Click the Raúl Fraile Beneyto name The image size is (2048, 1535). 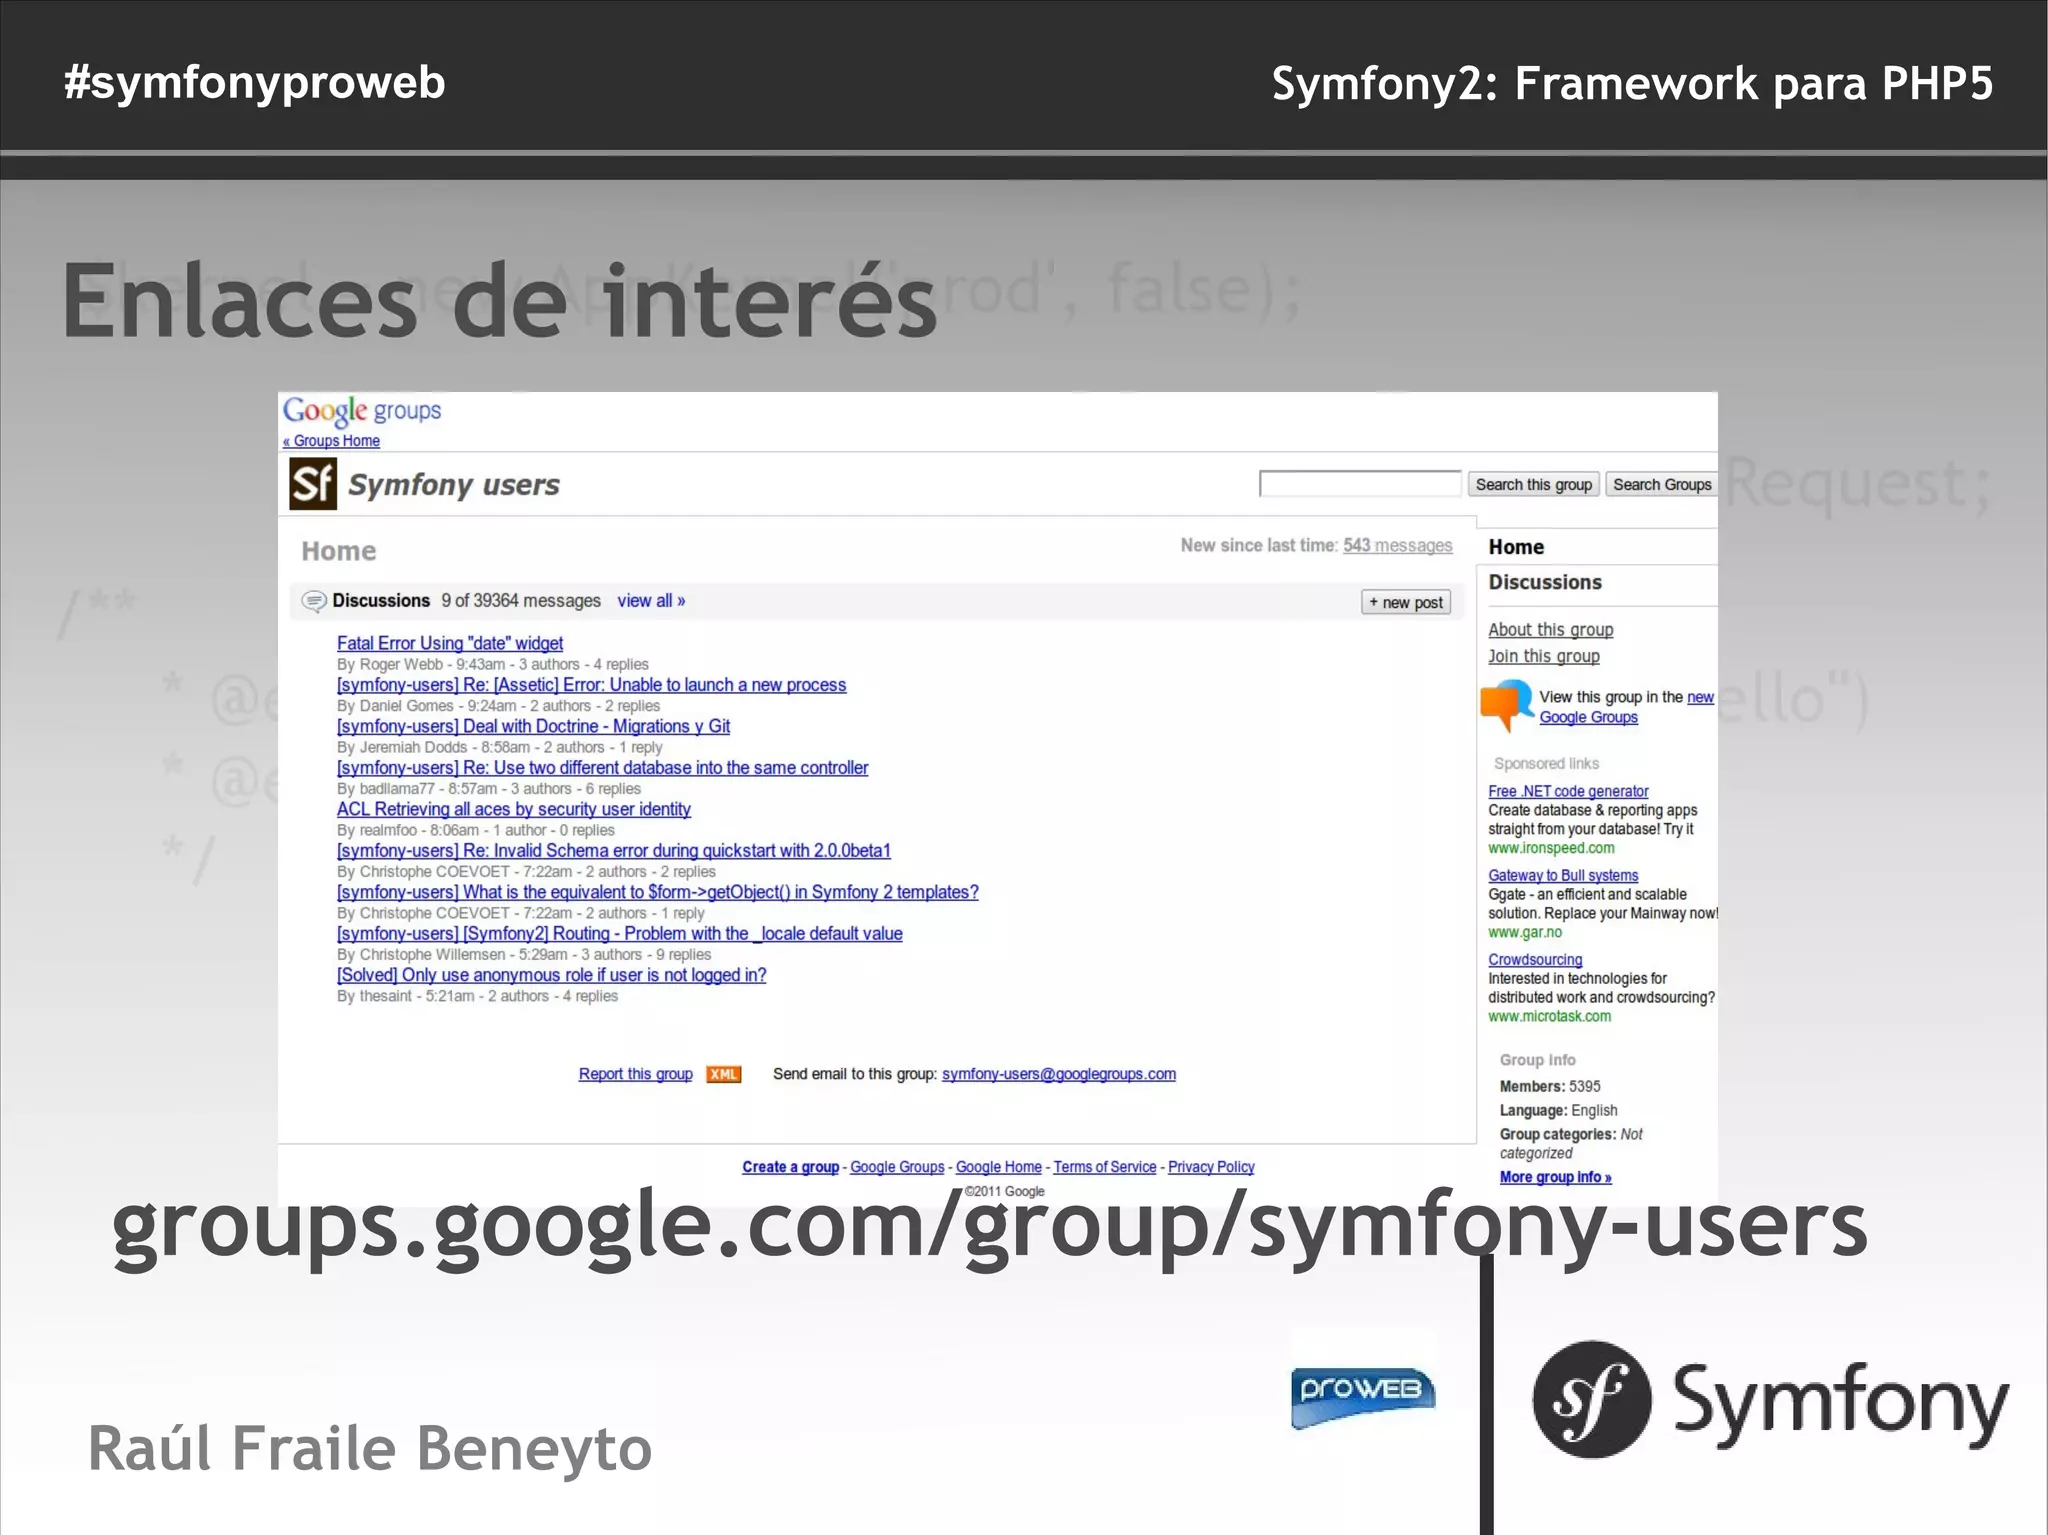(370, 1447)
